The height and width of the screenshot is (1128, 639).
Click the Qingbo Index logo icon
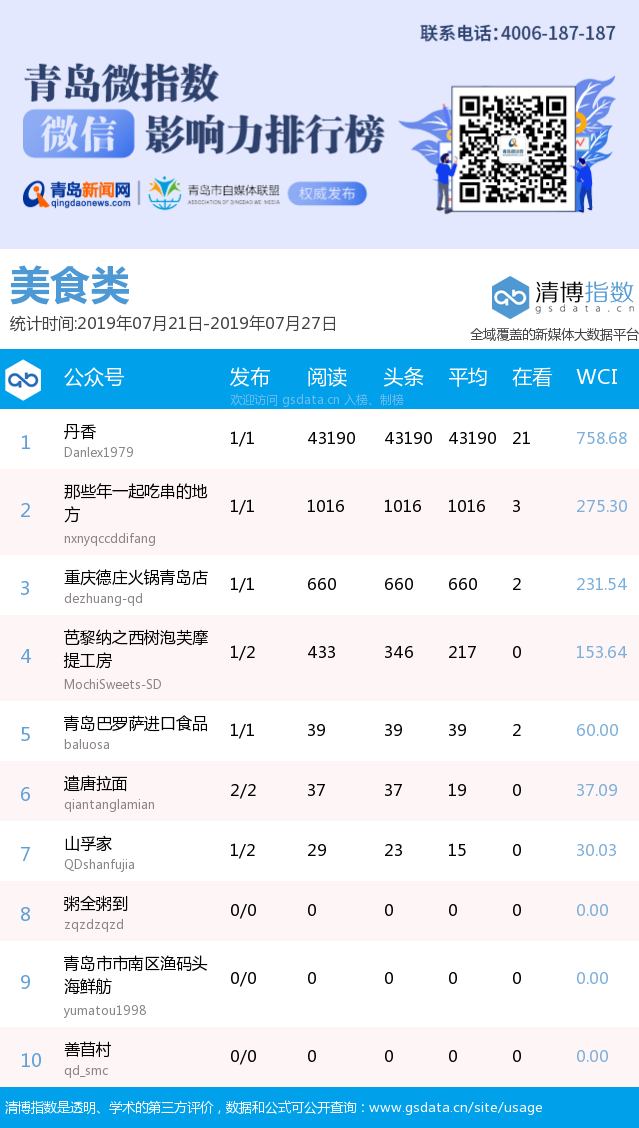pyautogui.click(x=510, y=297)
